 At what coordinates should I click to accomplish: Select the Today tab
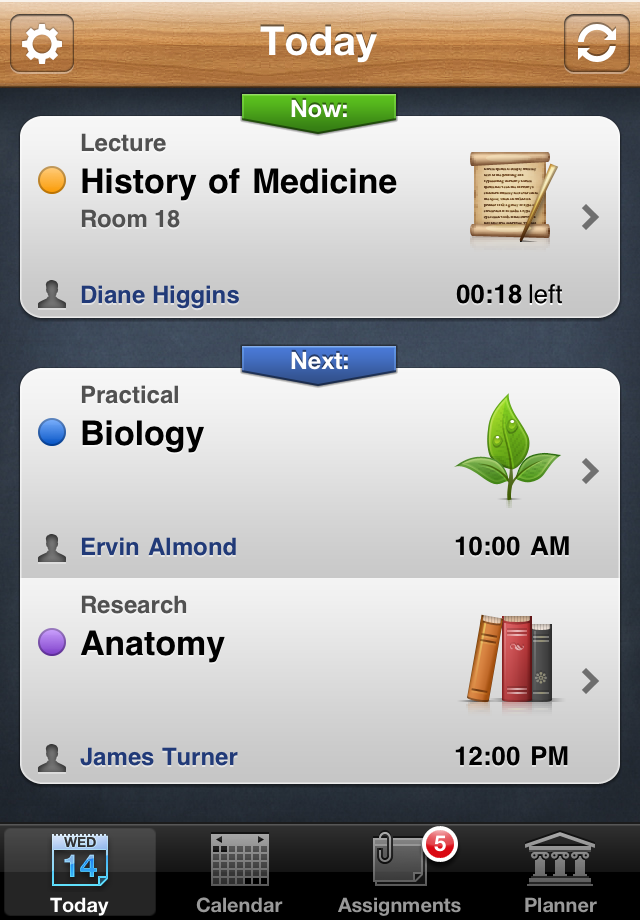click(79, 873)
